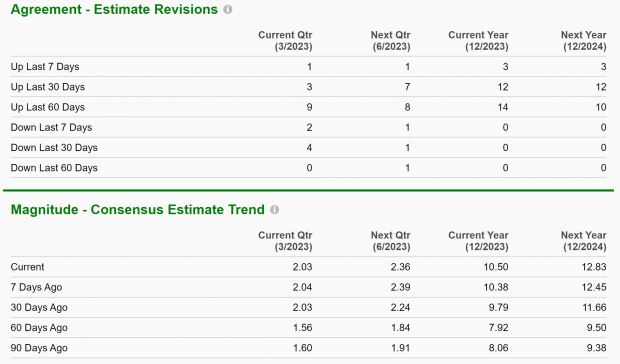Click 7 Days Ago value 2.04
Image resolution: width=620 pixels, height=364 pixels.
pyautogui.click(x=302, y=287)
